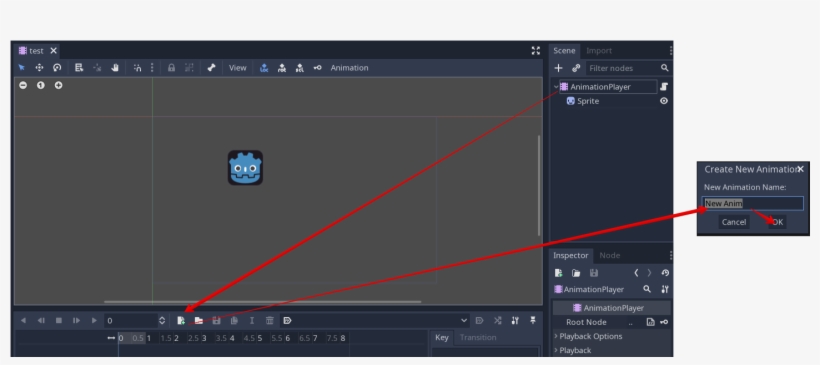The height and width of the screenshot is (365, 820).
Task: Click timeline marker at 2 seconds
Action: click(x=176, y=338)
